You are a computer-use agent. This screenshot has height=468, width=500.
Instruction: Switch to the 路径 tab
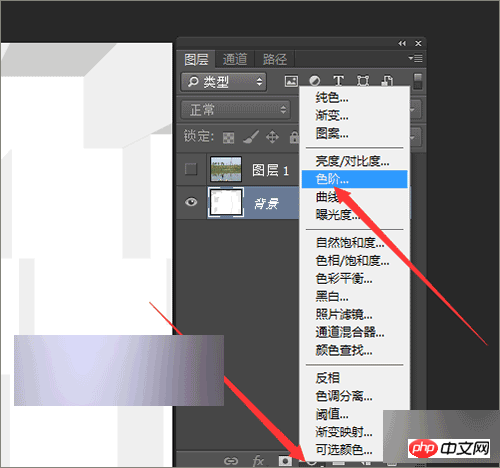pyautogui.click(x=274, y=59)
